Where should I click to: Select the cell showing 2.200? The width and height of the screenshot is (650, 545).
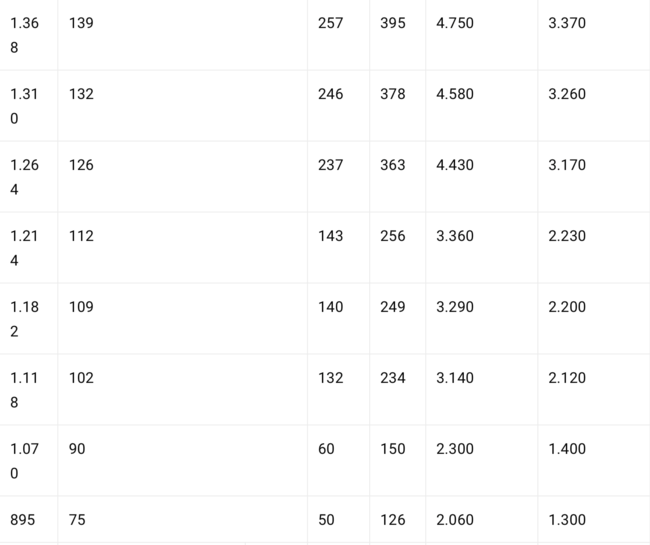pos(594,318)
